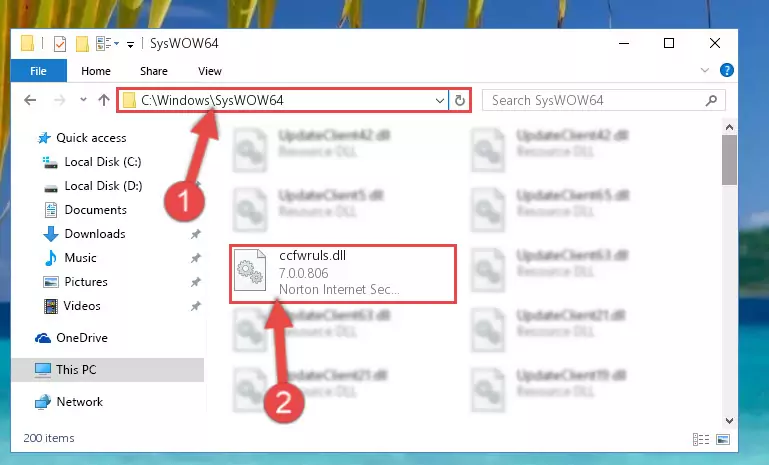The height and width of the screenshot is (465, 769).
Task: Expand the ribbon with the chevron
Action: 705,70
